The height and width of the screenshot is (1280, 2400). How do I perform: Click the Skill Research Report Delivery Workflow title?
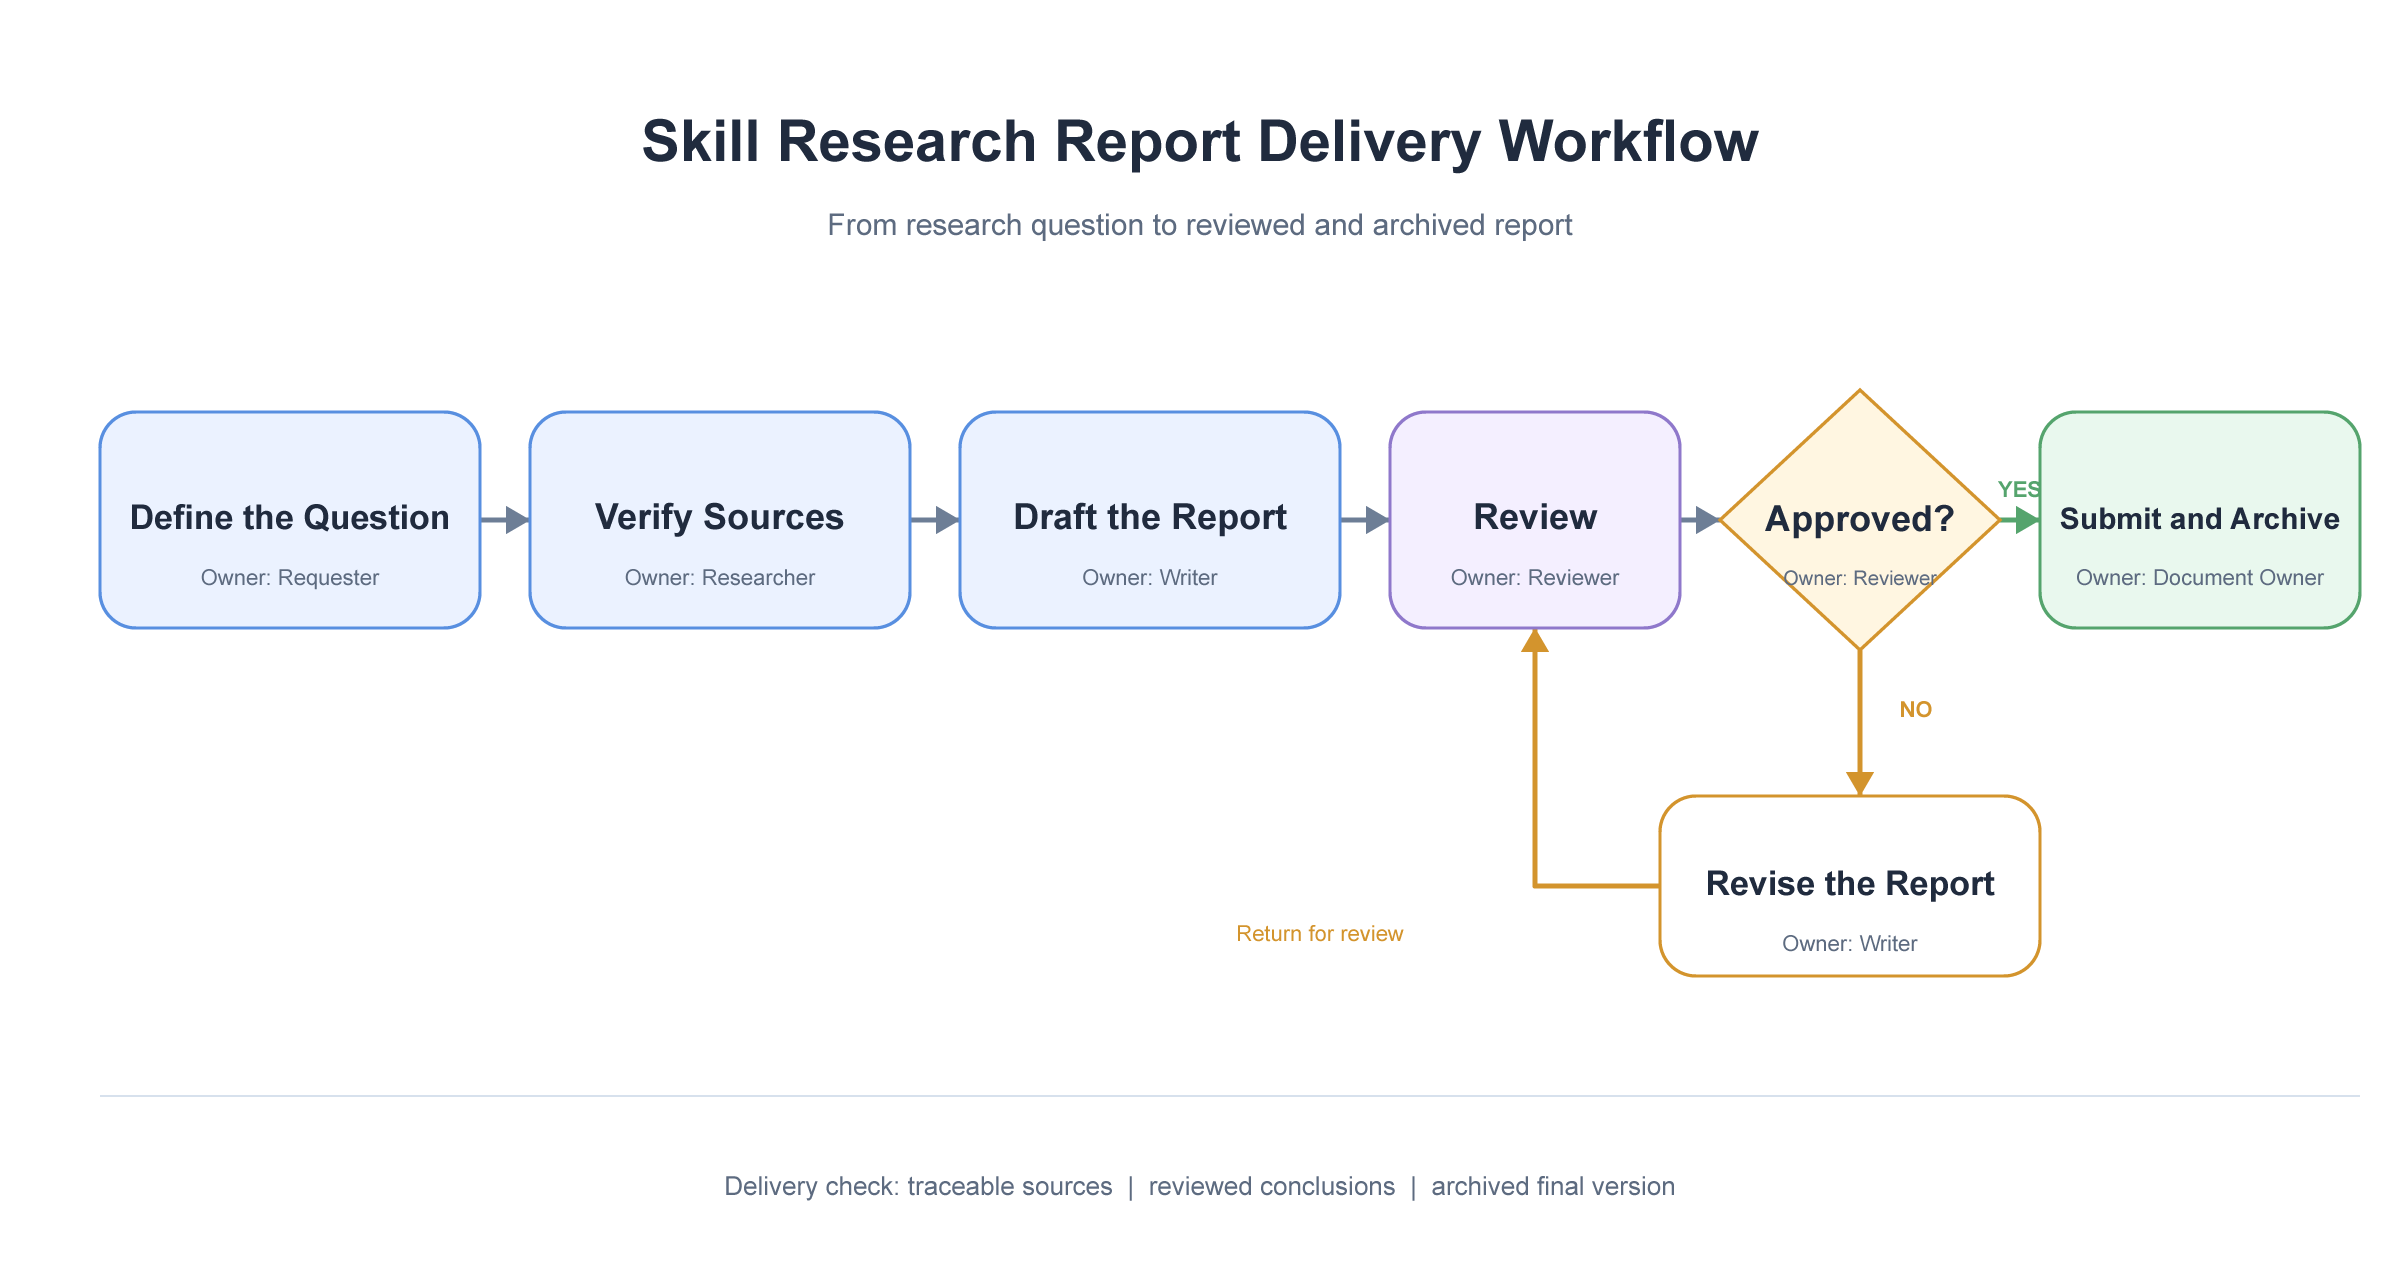tap(1200, 141)
